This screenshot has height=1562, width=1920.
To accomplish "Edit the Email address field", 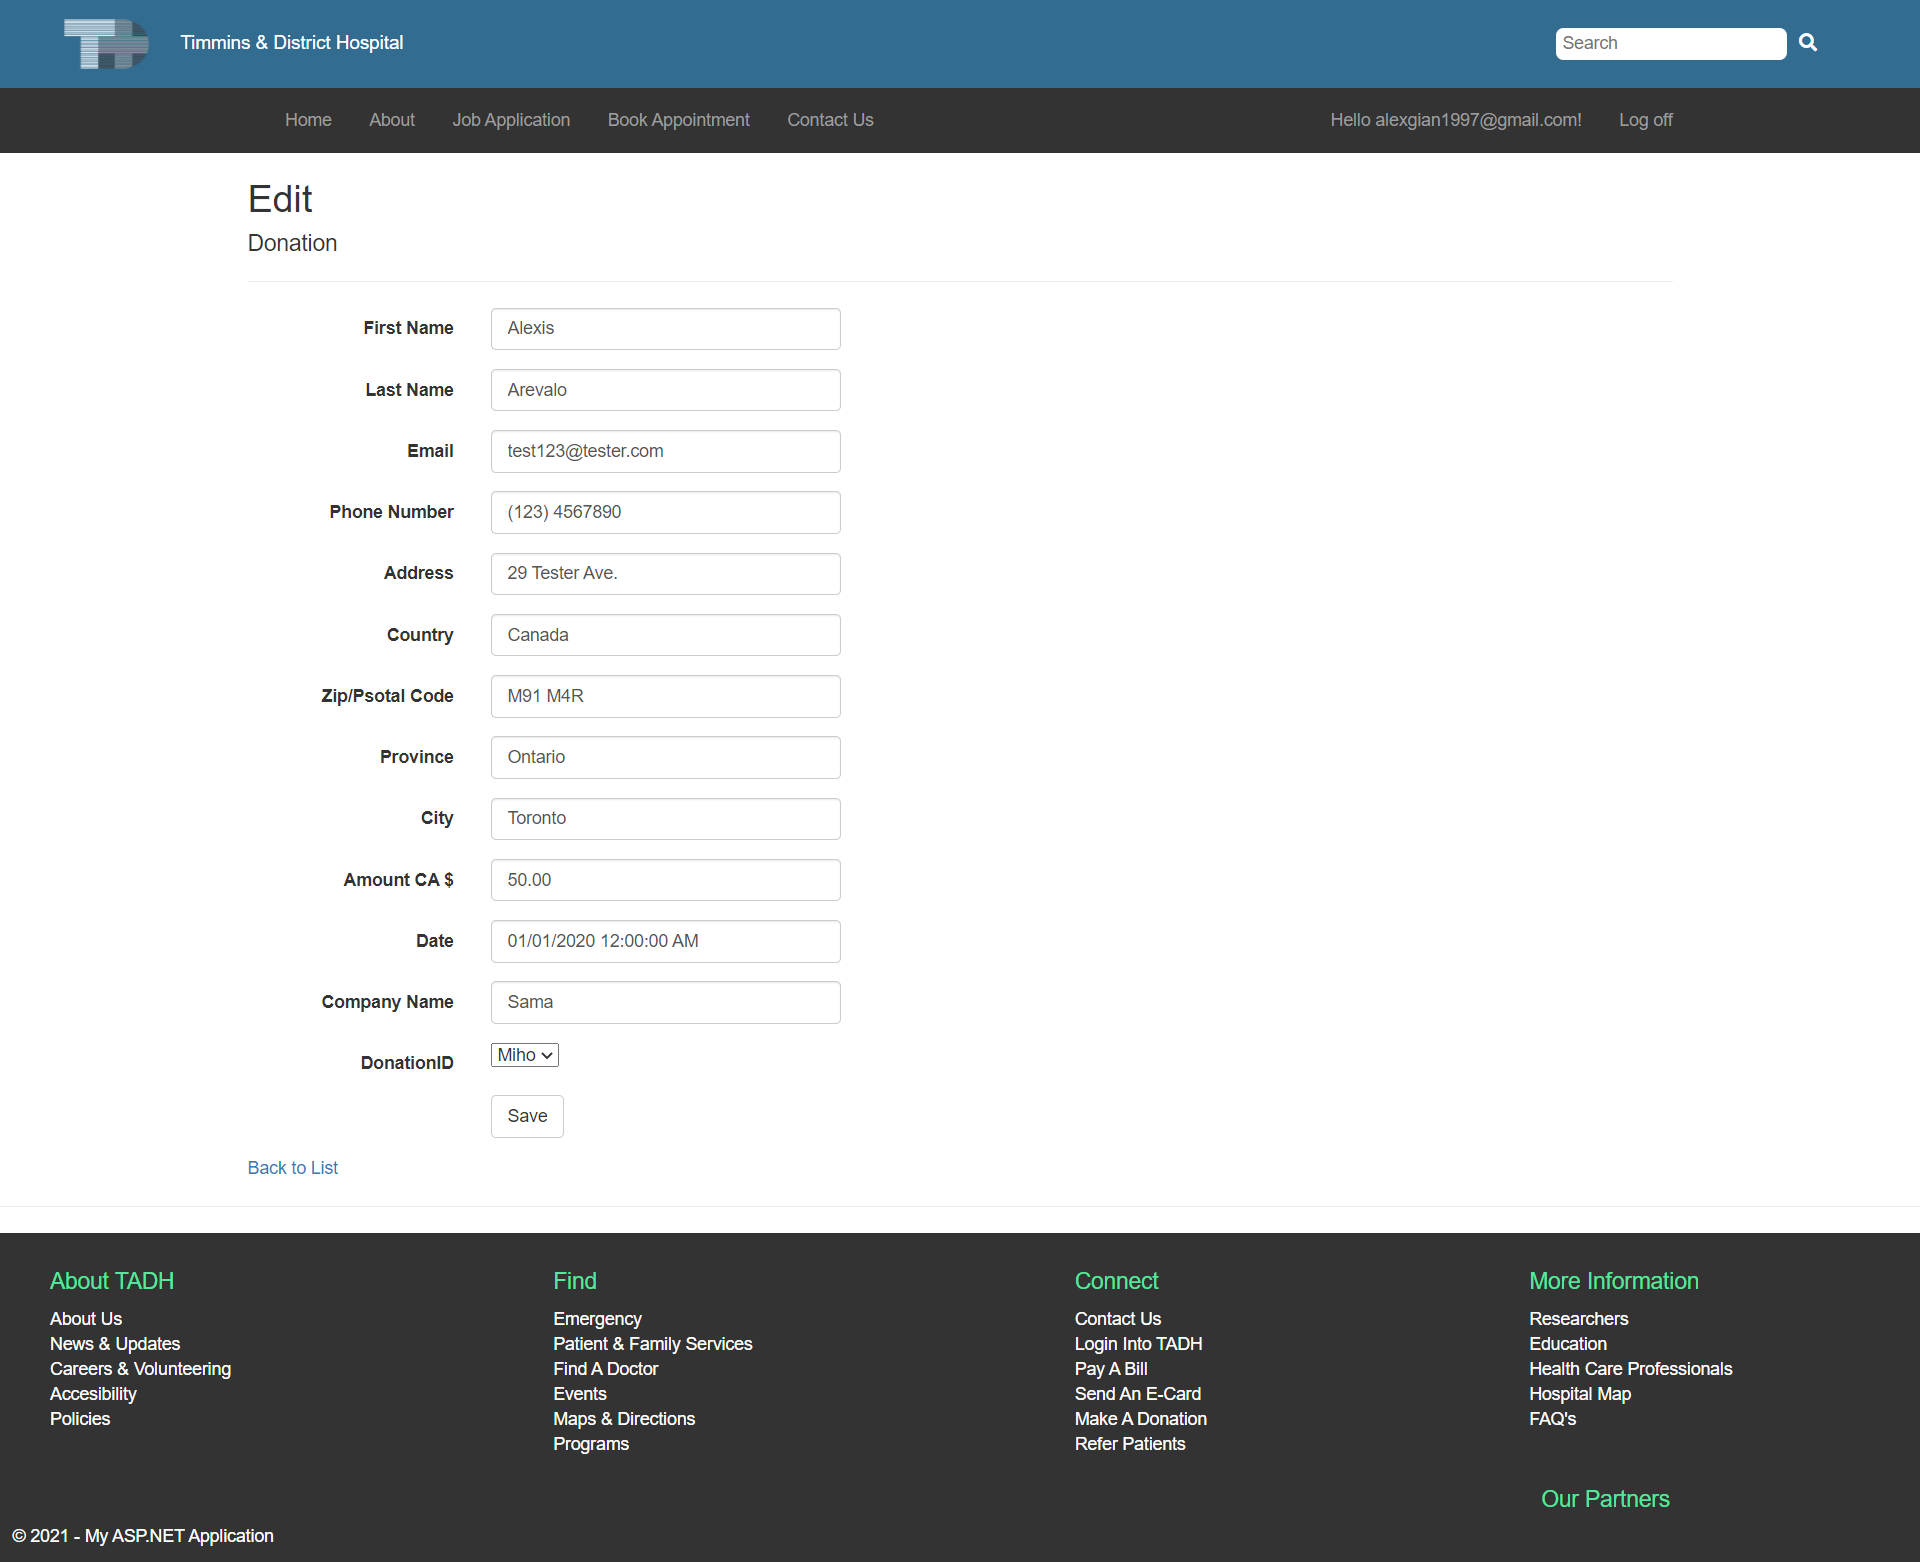I will pos(665,451).
